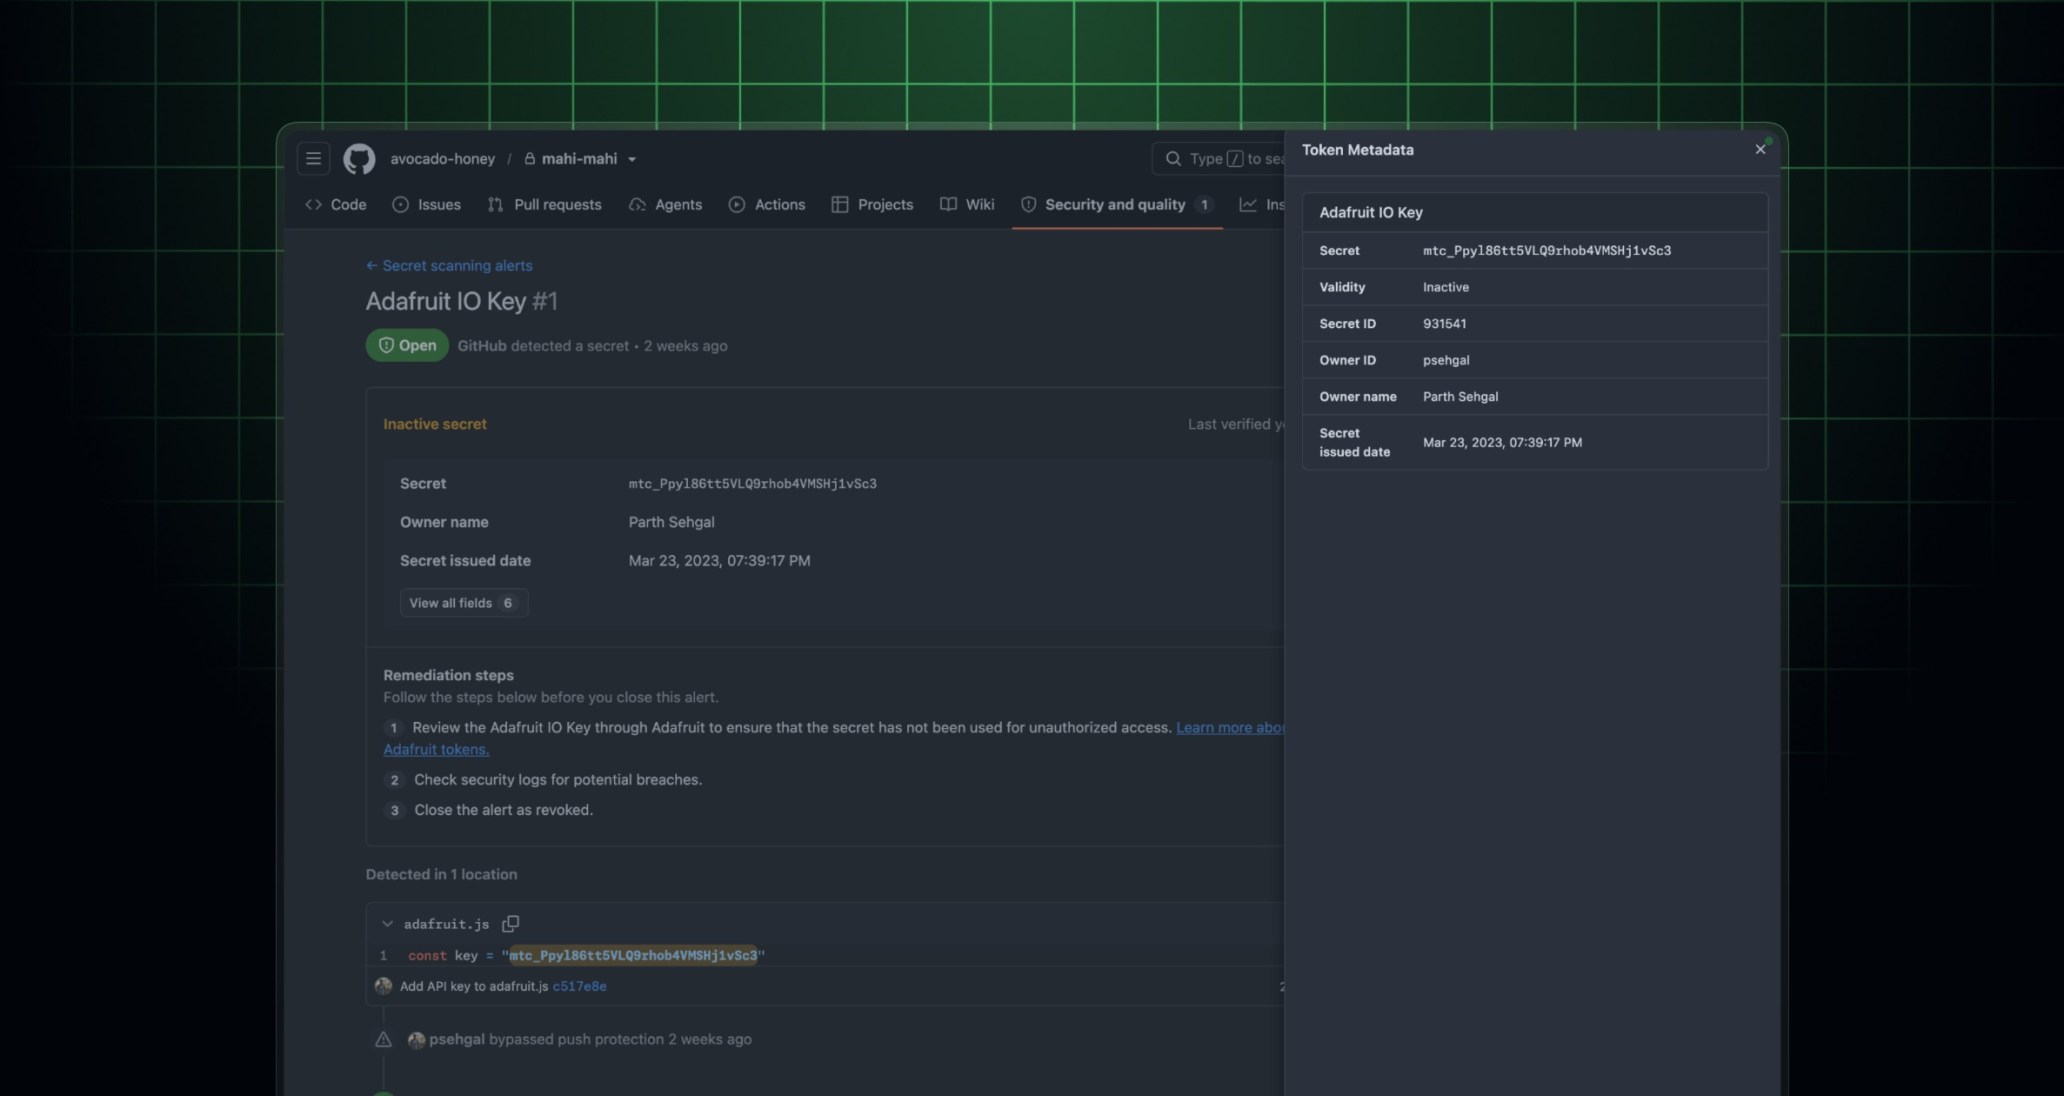Click psehgal in bypass event
The width and height of the screenshot is (2064, 1096).
457,1040
